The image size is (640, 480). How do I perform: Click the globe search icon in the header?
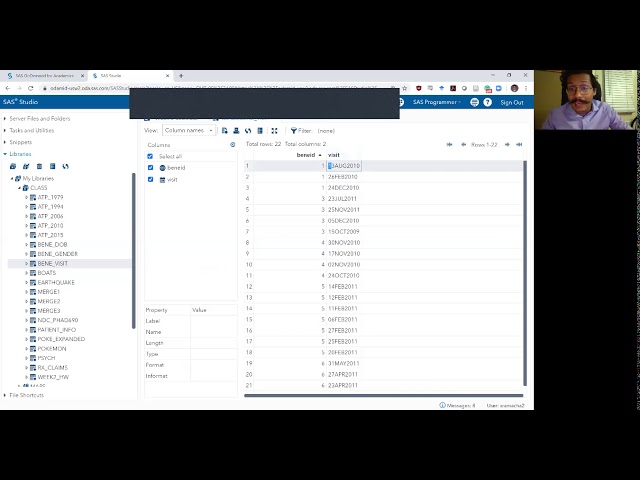[402, 102]
